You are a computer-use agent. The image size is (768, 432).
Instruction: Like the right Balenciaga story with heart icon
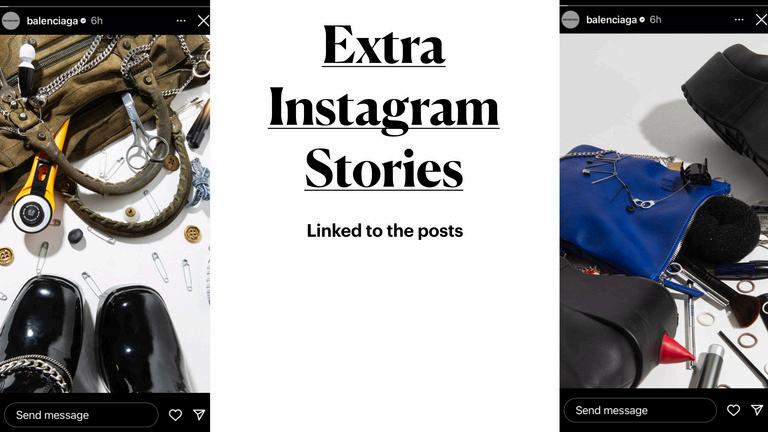tap(733, 410)
